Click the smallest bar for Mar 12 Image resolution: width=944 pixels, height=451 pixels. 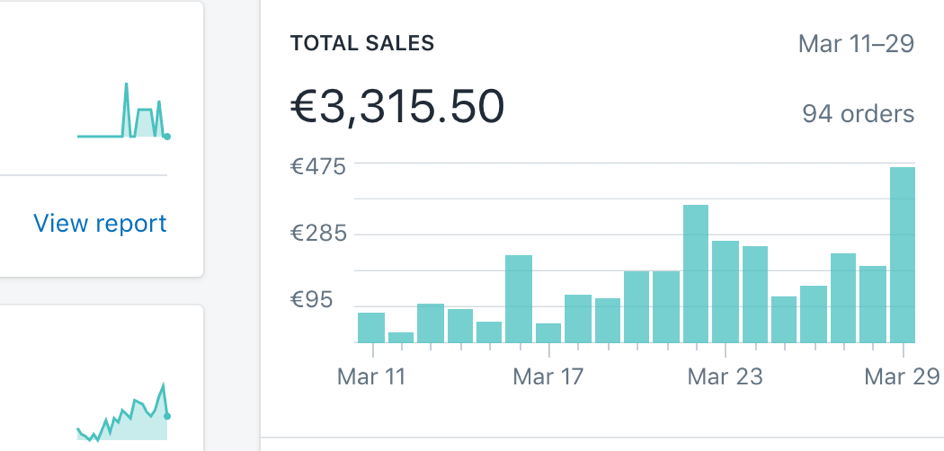pos(401,337)
